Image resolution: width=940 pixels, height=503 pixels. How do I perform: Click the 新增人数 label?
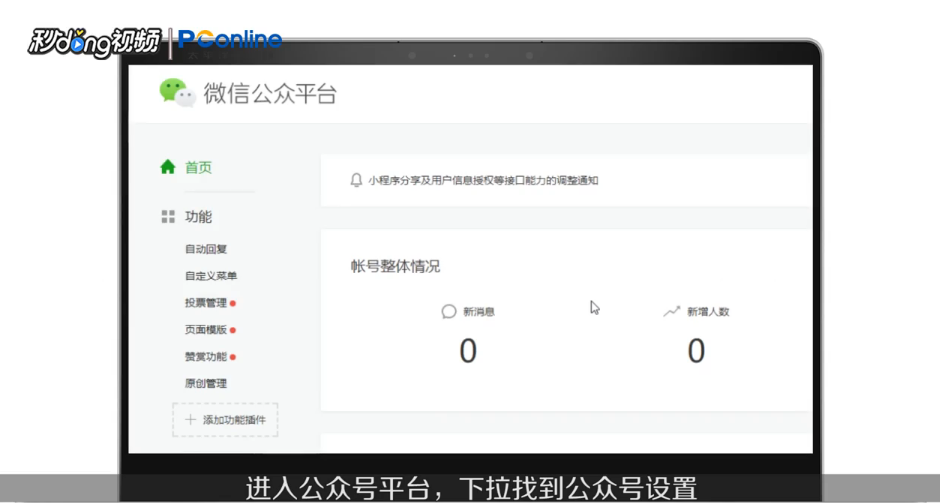click(708, 312)
